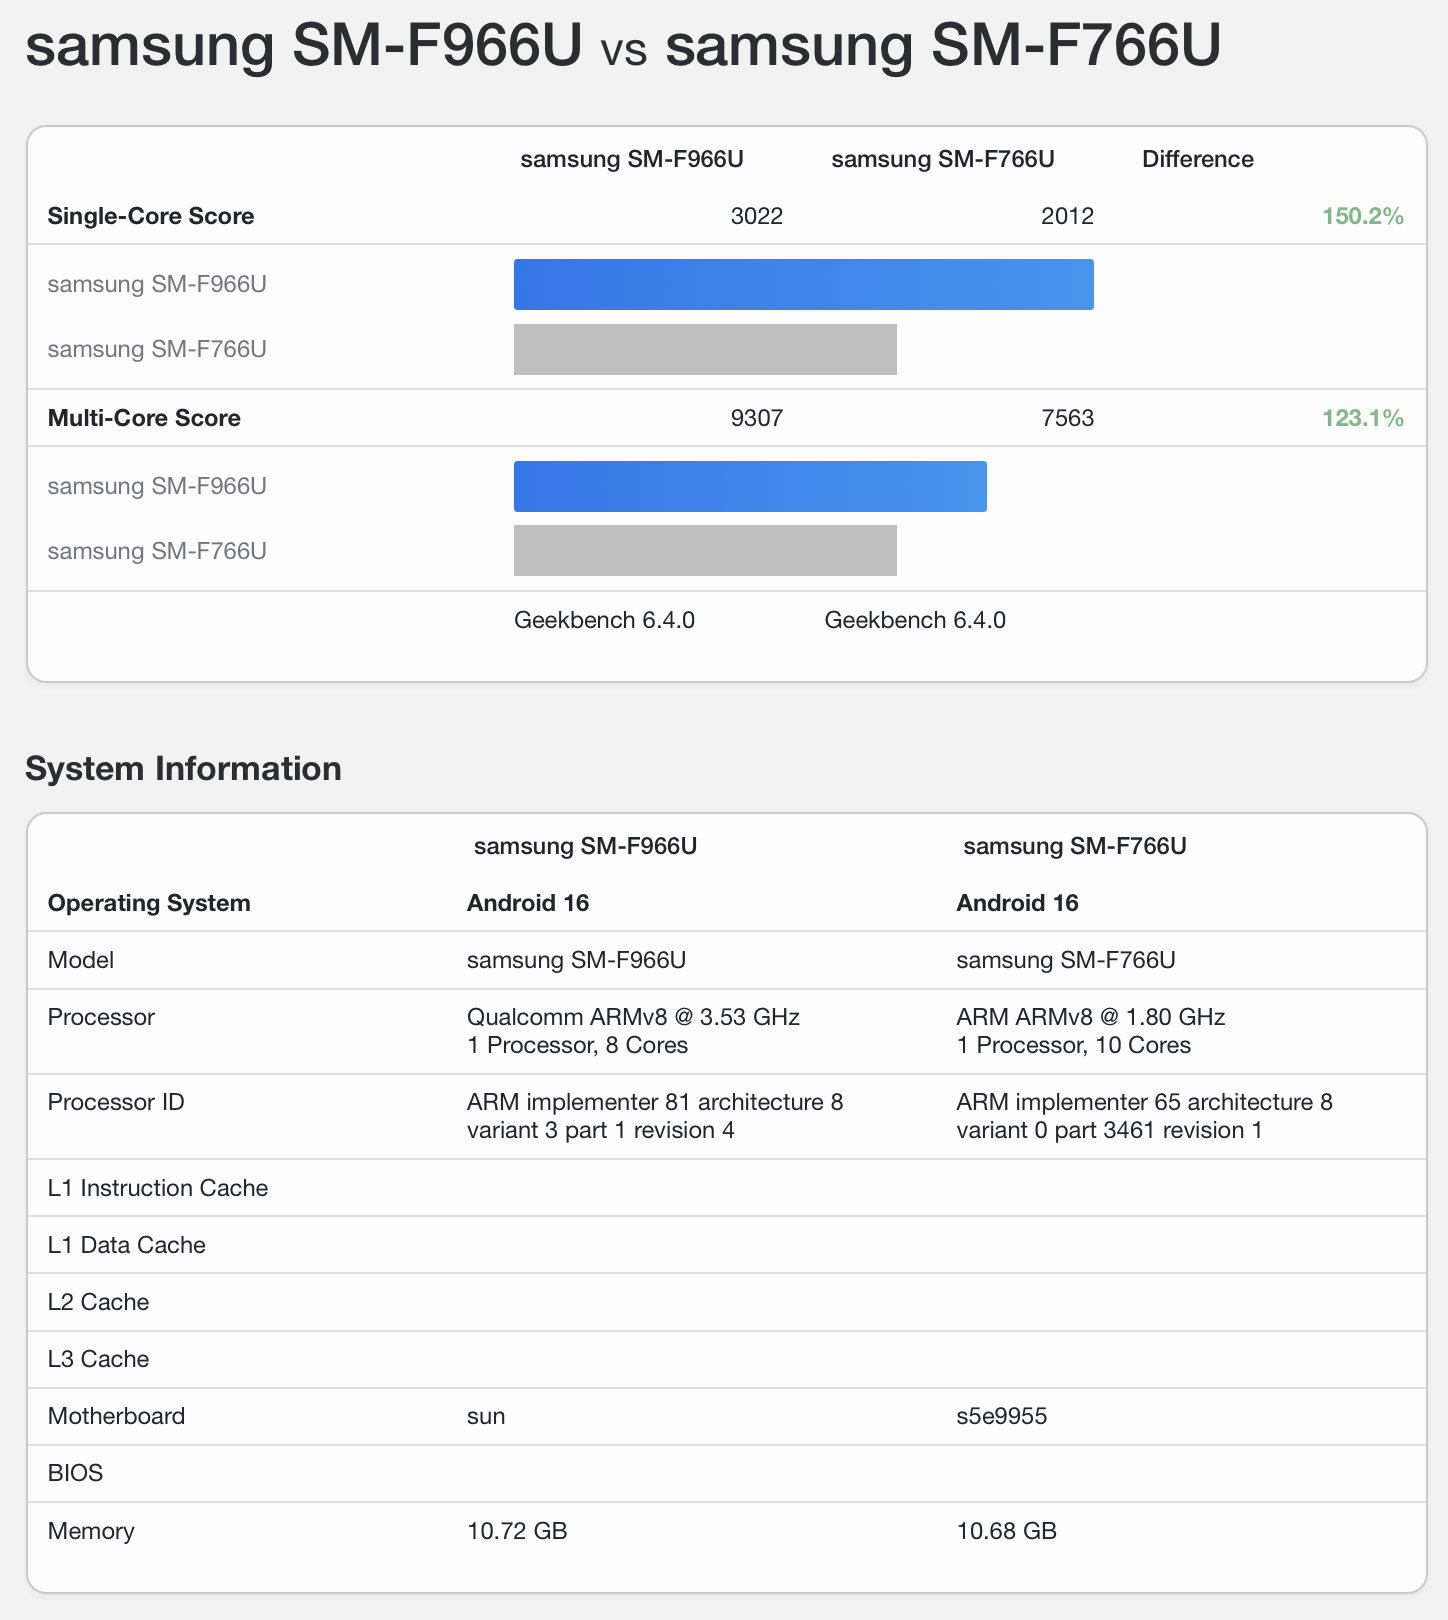Click the 'L1 Data Cache' row label
Screen dimensions: 1448x1620
[127, 1245]
